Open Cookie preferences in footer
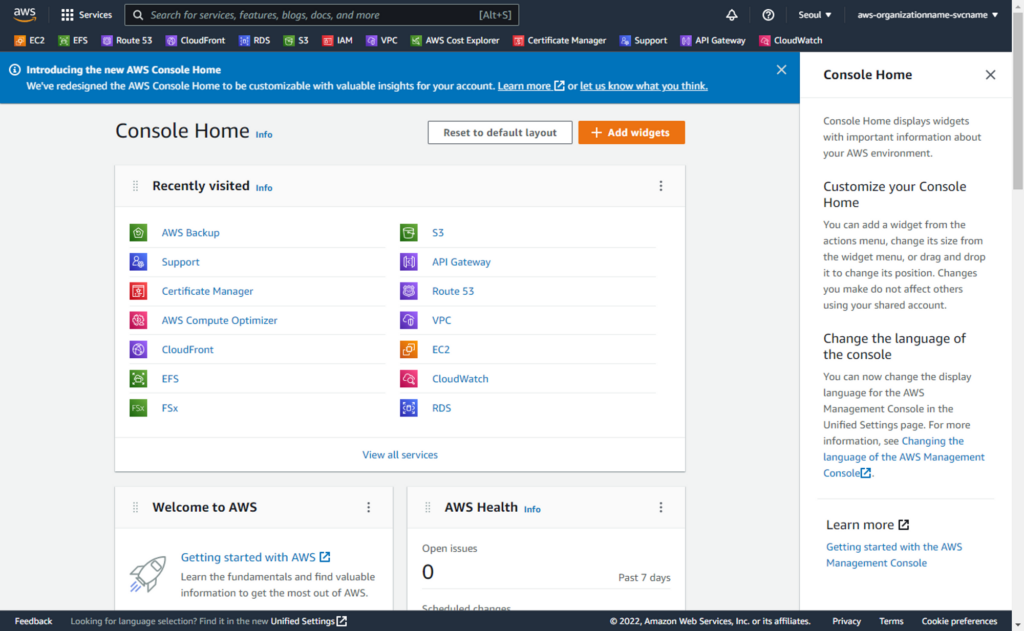 coord(959,621)
